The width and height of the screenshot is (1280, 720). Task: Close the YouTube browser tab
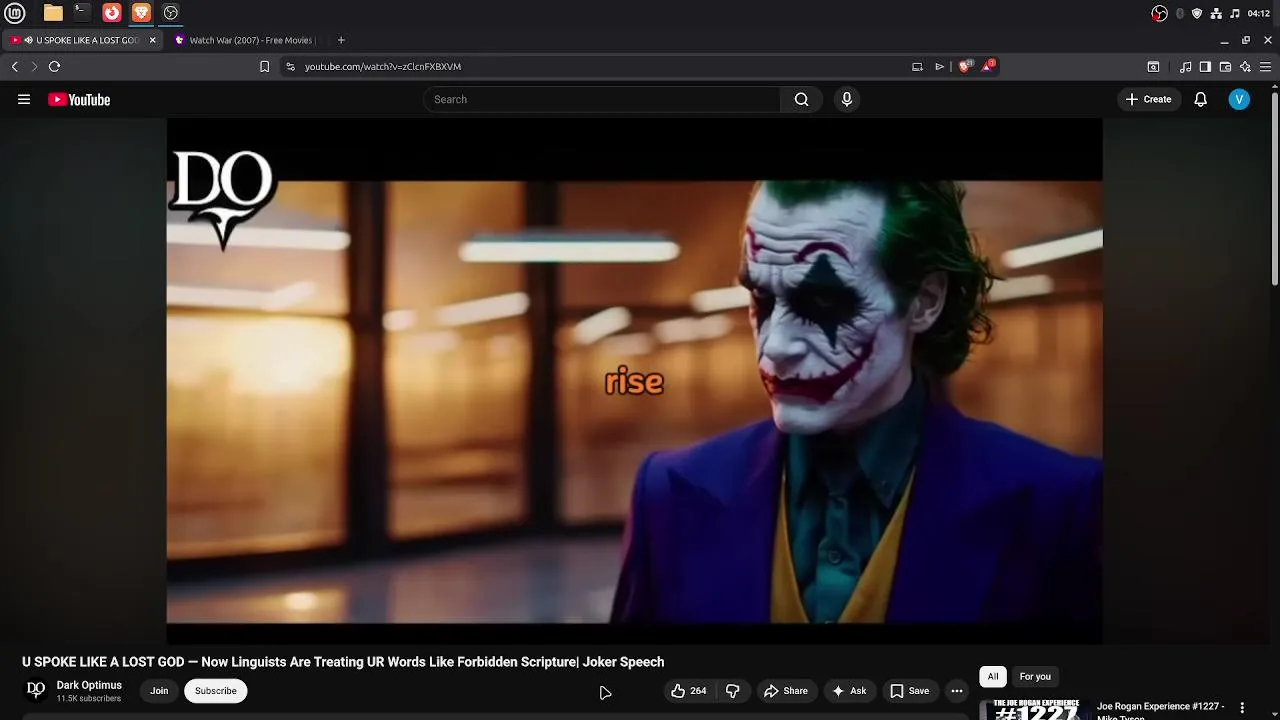[x=153, y=40]
